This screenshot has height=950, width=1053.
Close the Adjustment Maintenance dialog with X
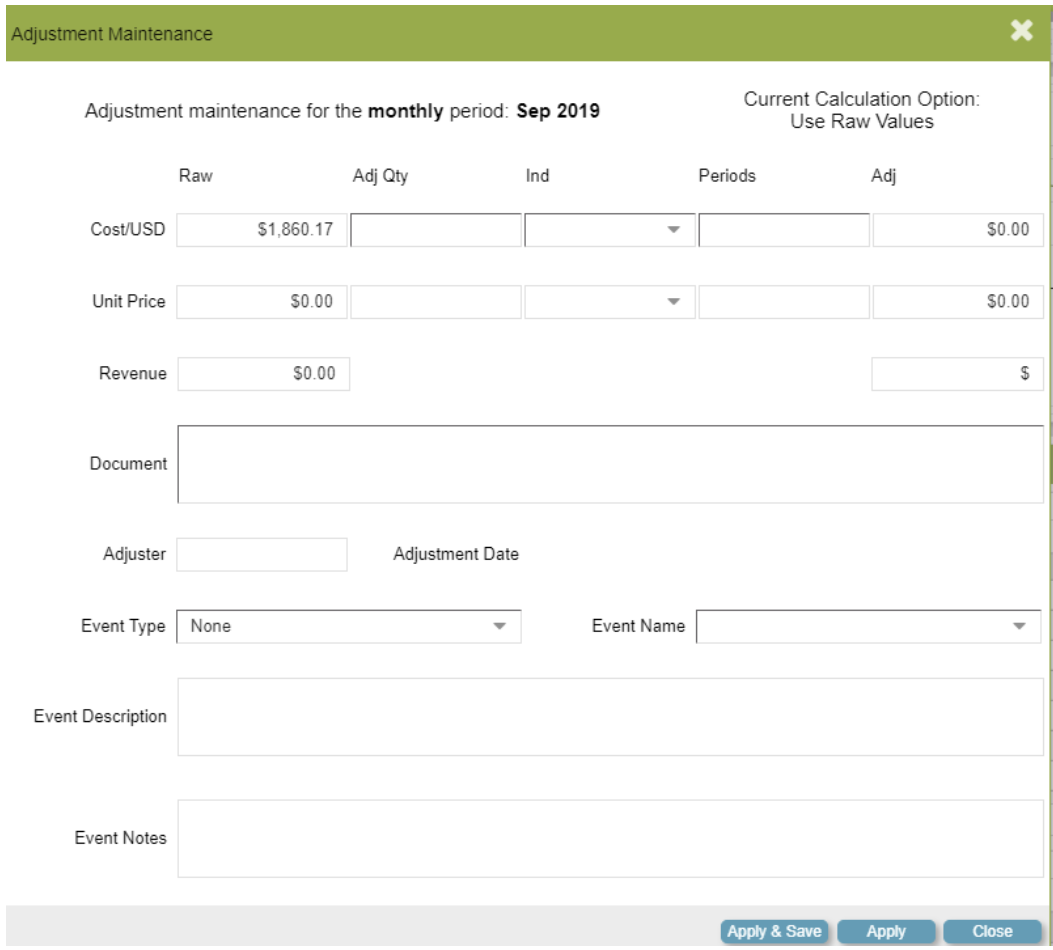(x=1021, y=32)
